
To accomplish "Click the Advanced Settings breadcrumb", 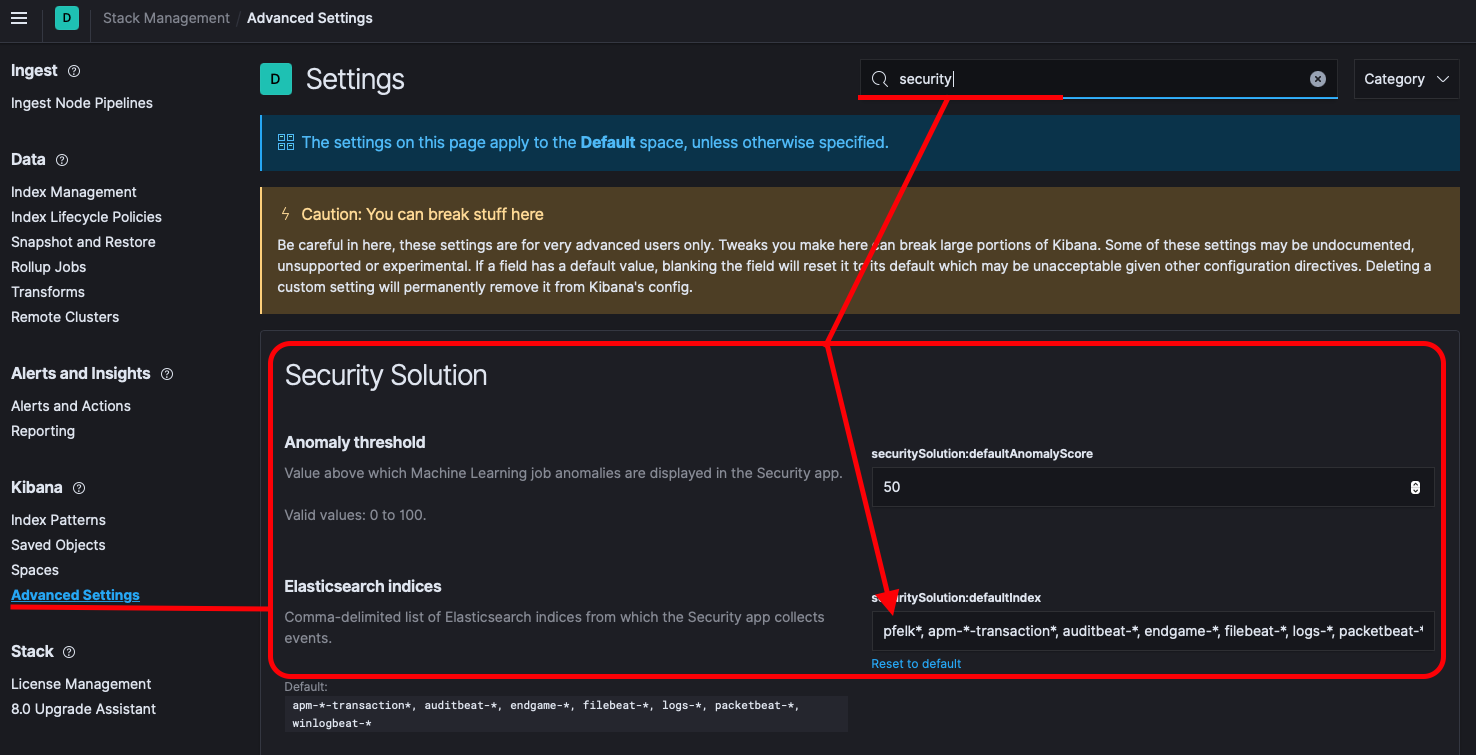I will click(x=310, y=18).
